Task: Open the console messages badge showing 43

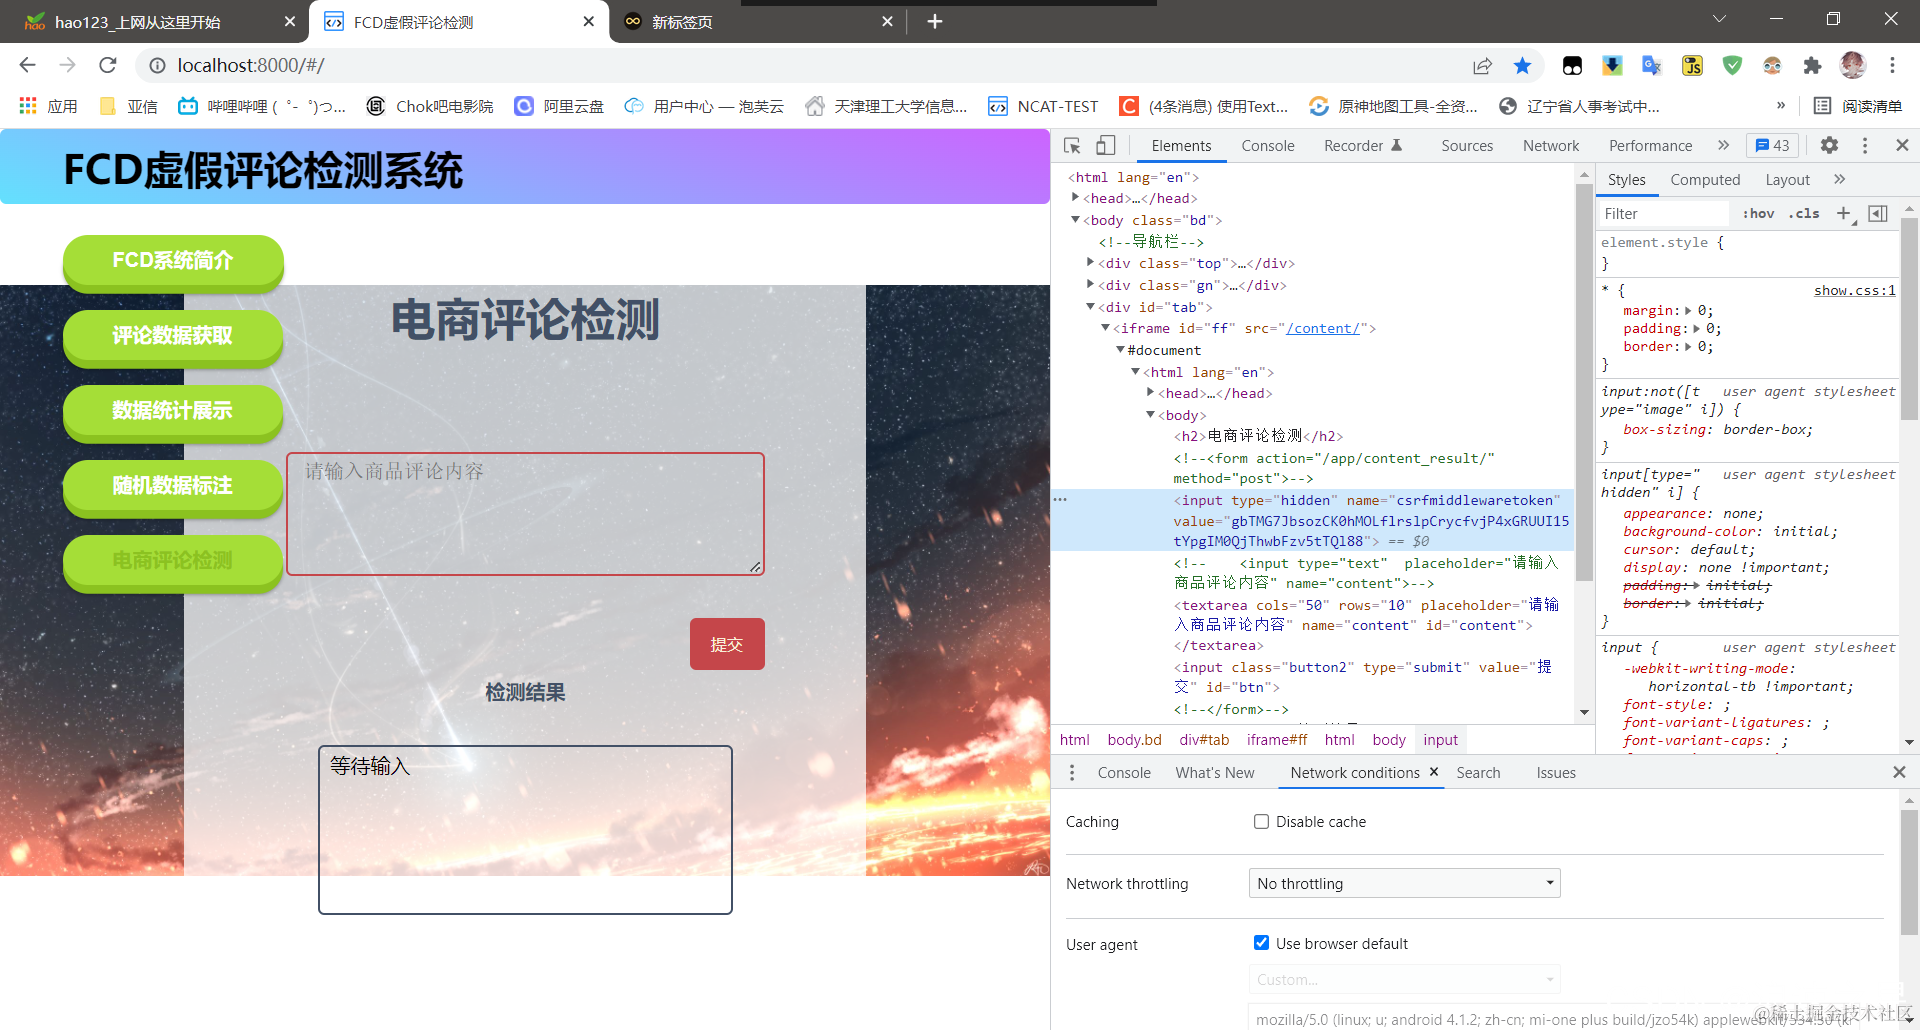Action: pyautogui.click(x=1772, y=145)
